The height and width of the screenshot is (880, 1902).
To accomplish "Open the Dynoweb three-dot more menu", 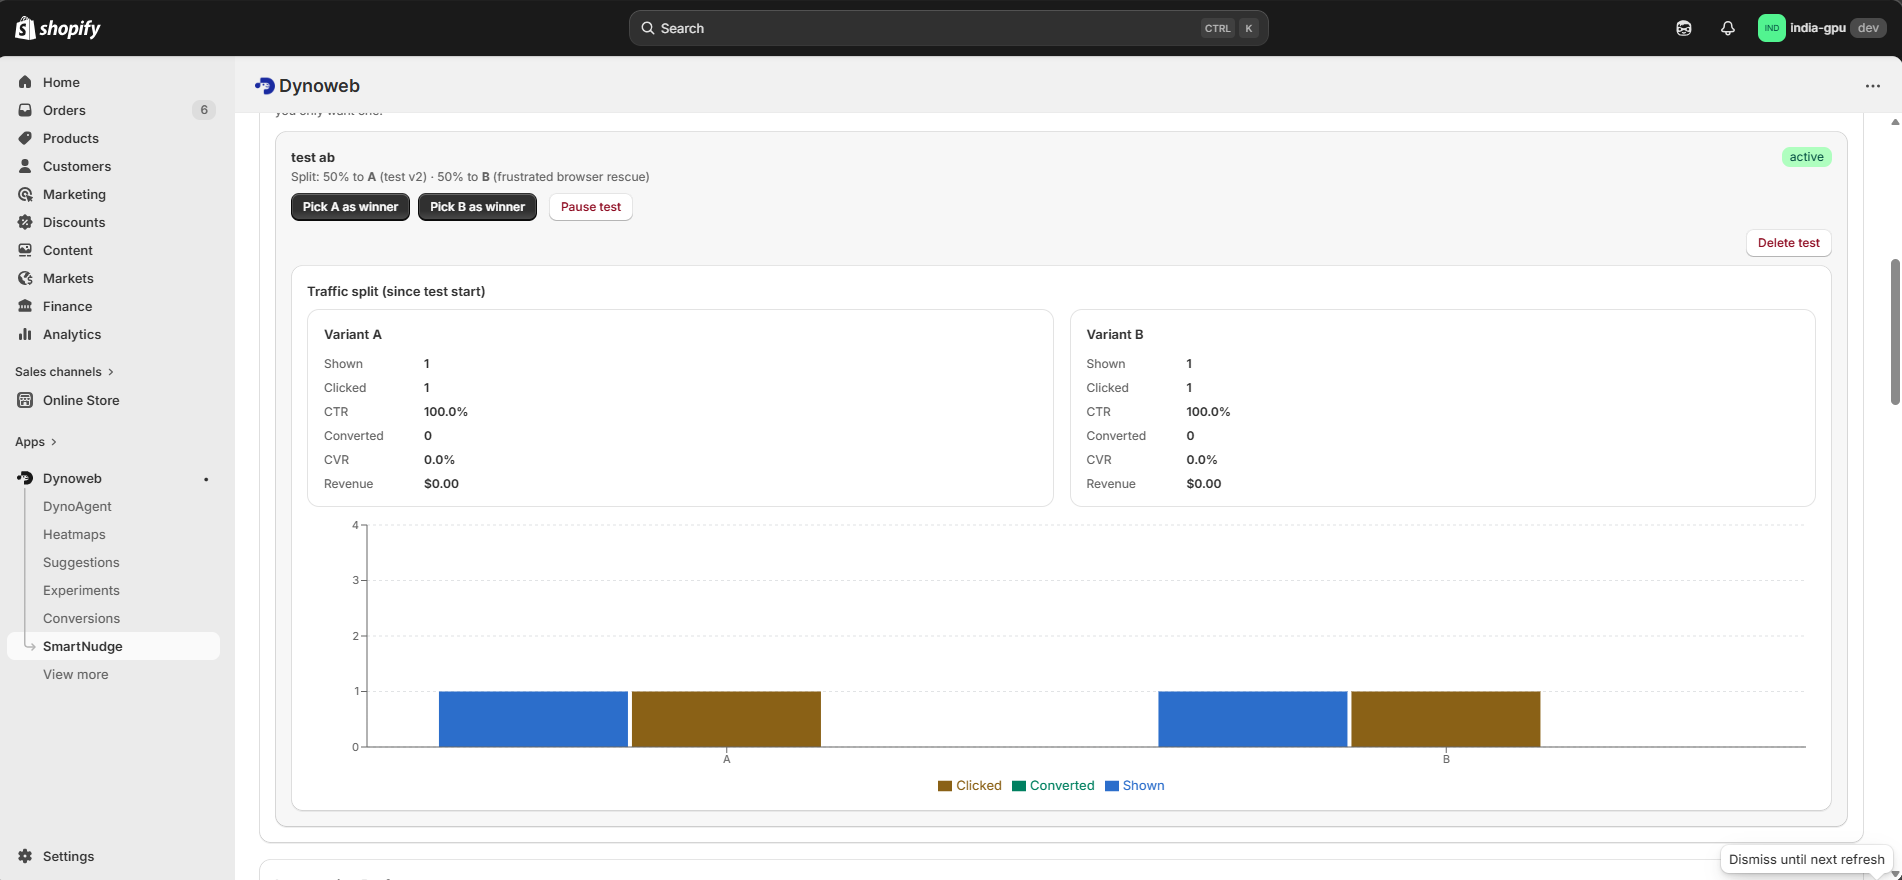I will click(x=1872, y=86).
